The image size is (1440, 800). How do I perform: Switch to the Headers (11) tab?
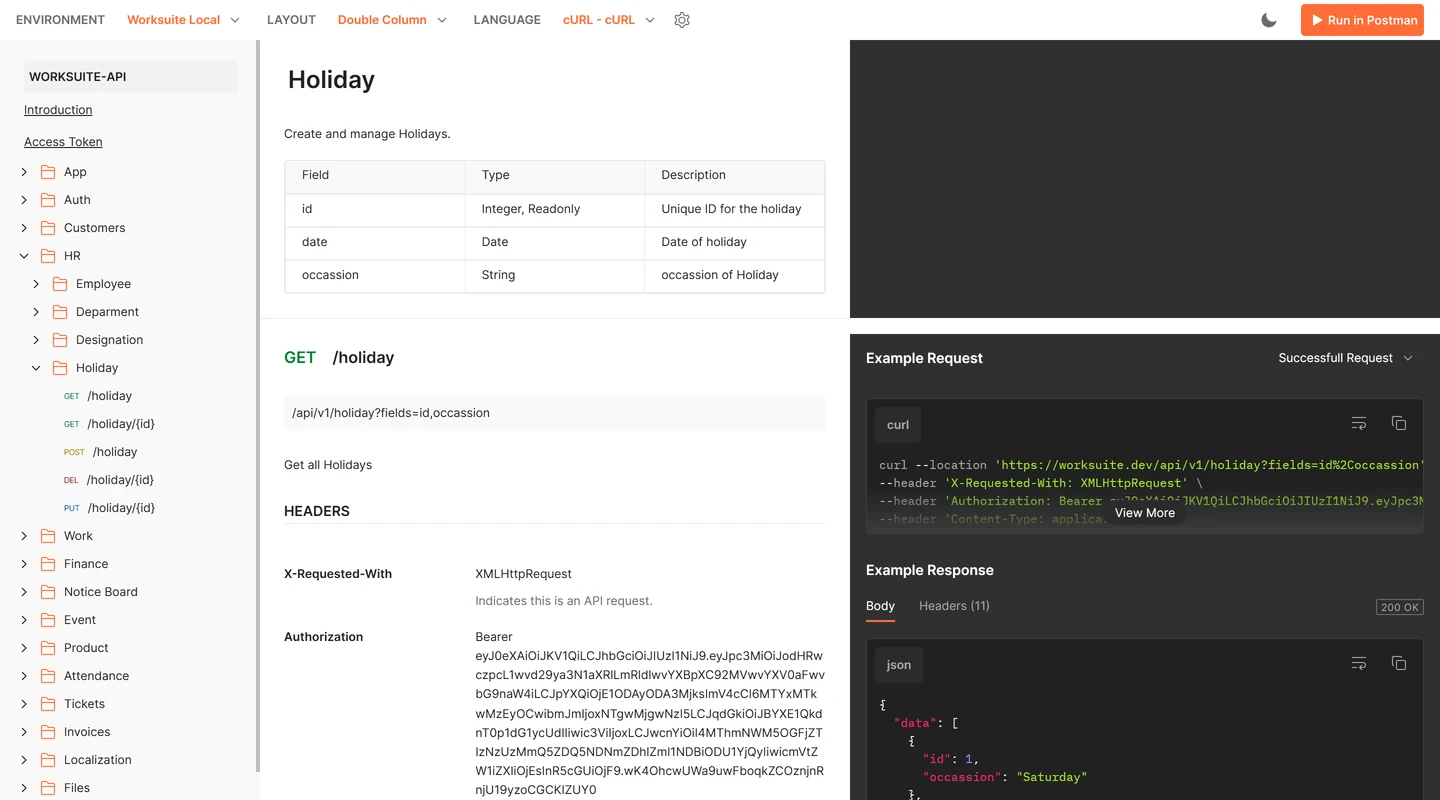(954, 606)
